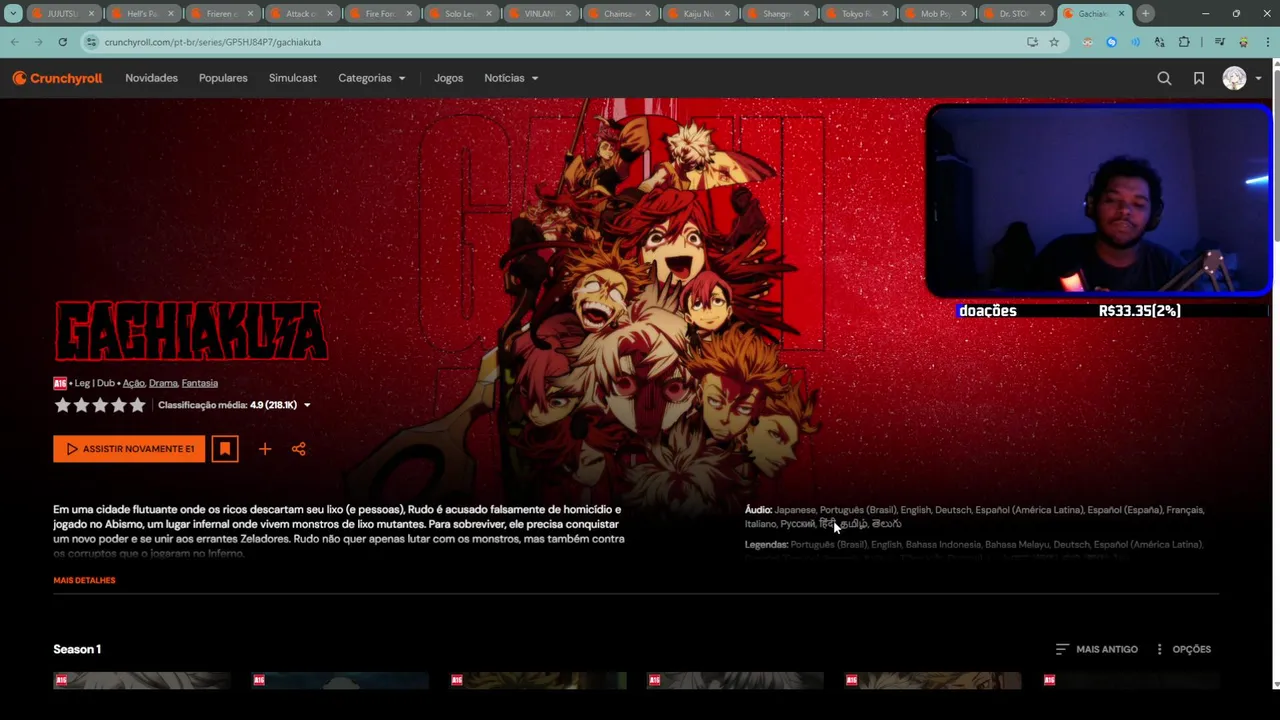Open the Crunchyroll search icon
This screenshot has height=720, width=1280.
tap(1164, 78)
